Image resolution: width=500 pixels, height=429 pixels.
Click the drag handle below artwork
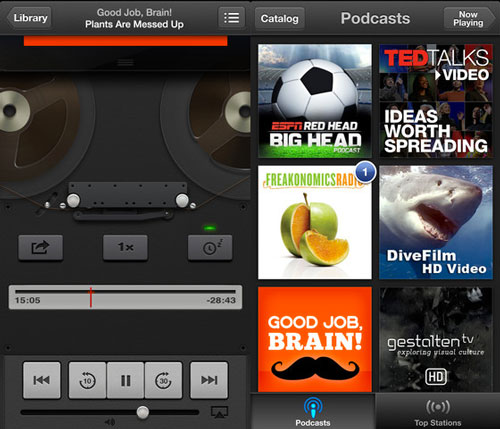(x=125, y=62)
